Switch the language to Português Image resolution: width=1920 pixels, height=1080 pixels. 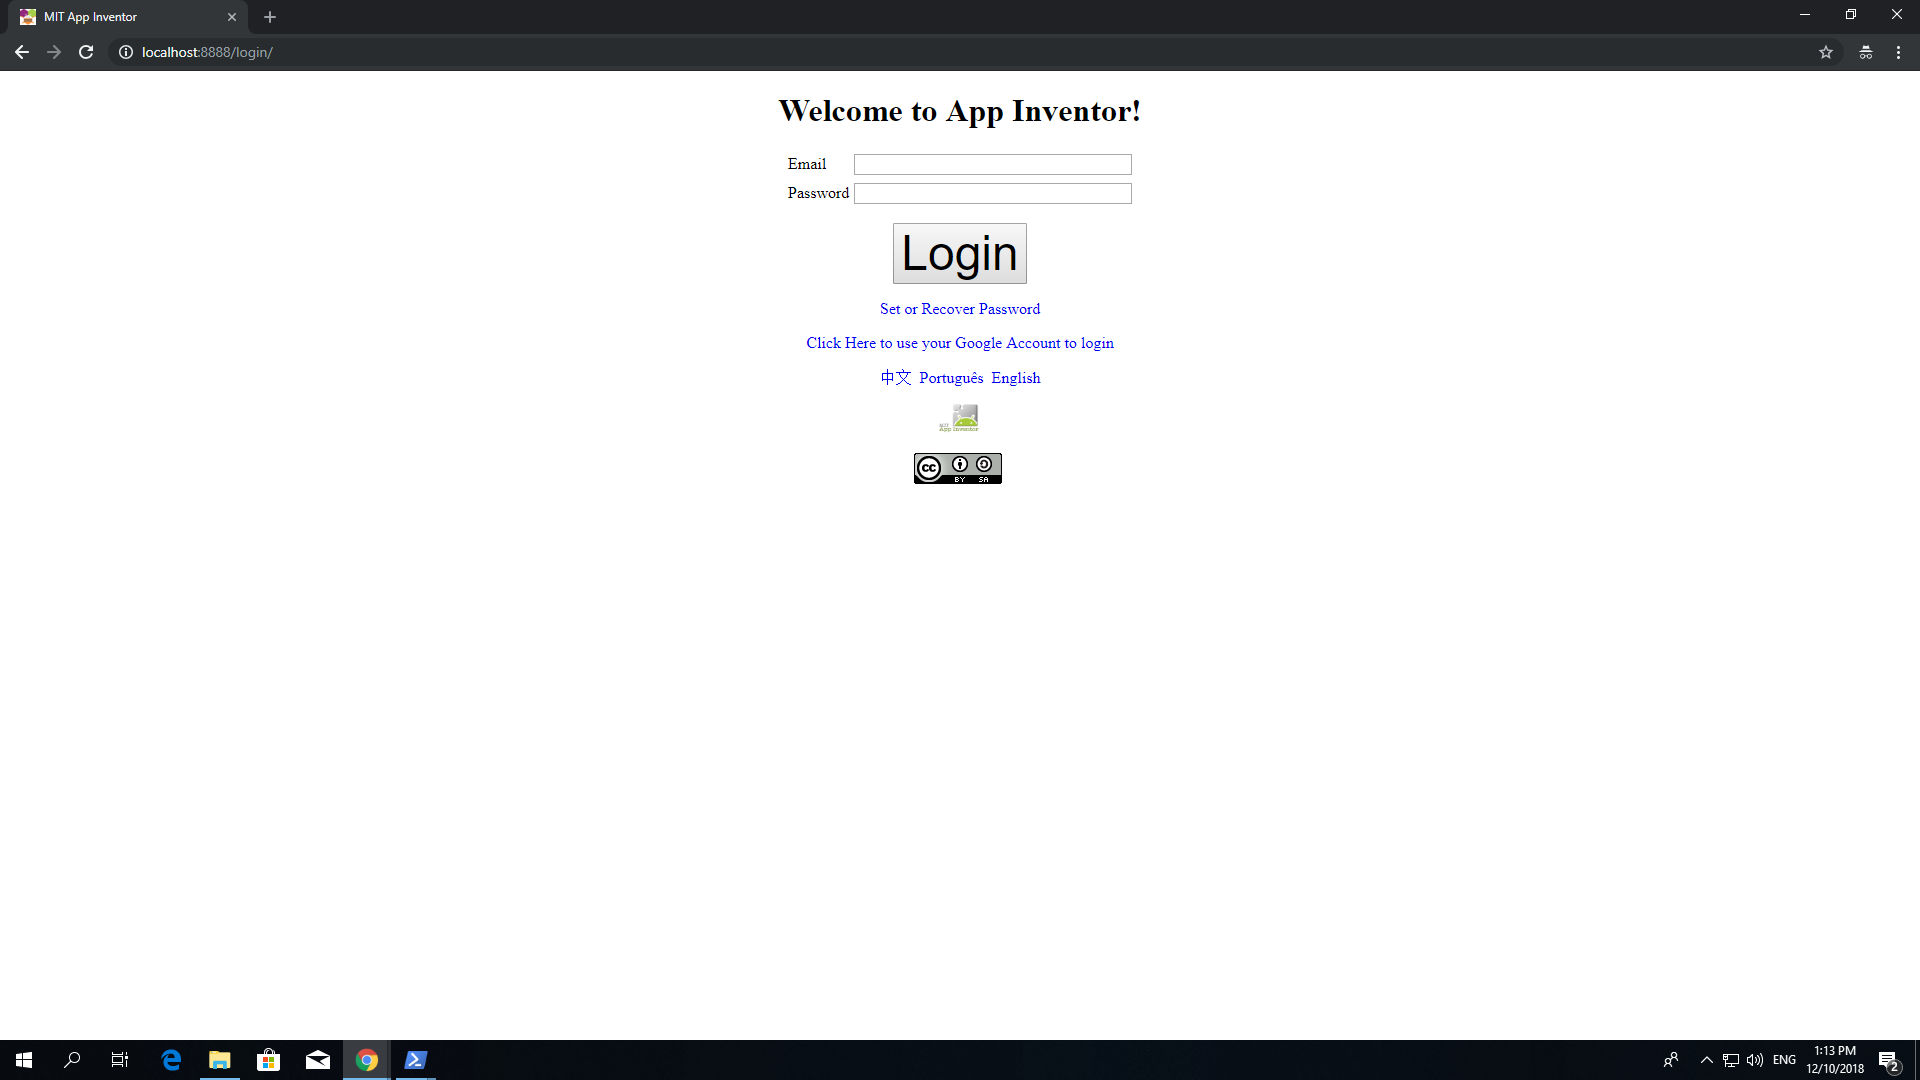pyautogui.click(x=950, y=378)
